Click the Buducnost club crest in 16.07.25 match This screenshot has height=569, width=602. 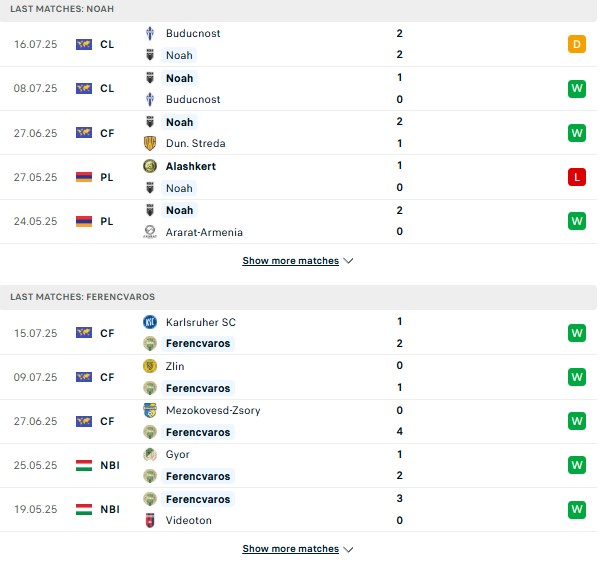150,33
